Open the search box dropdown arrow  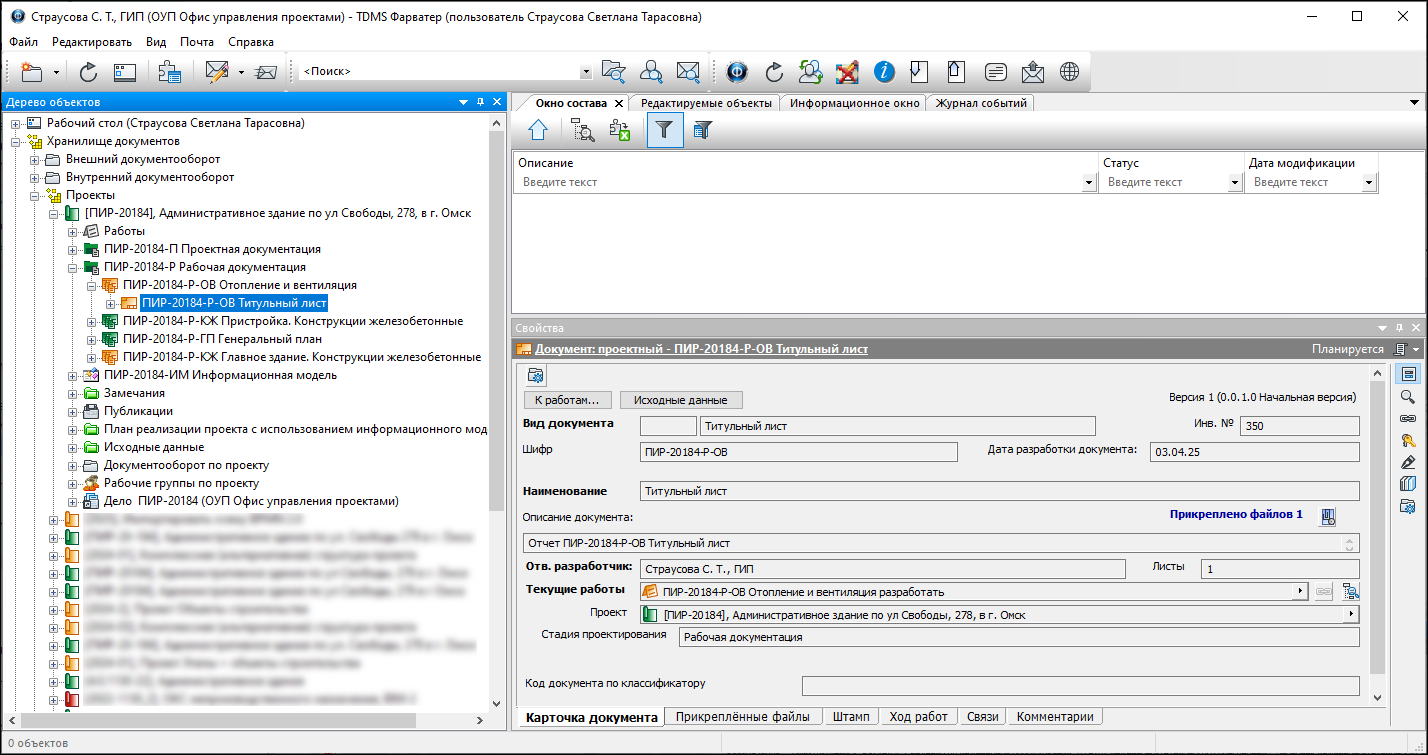click(586, 72)
